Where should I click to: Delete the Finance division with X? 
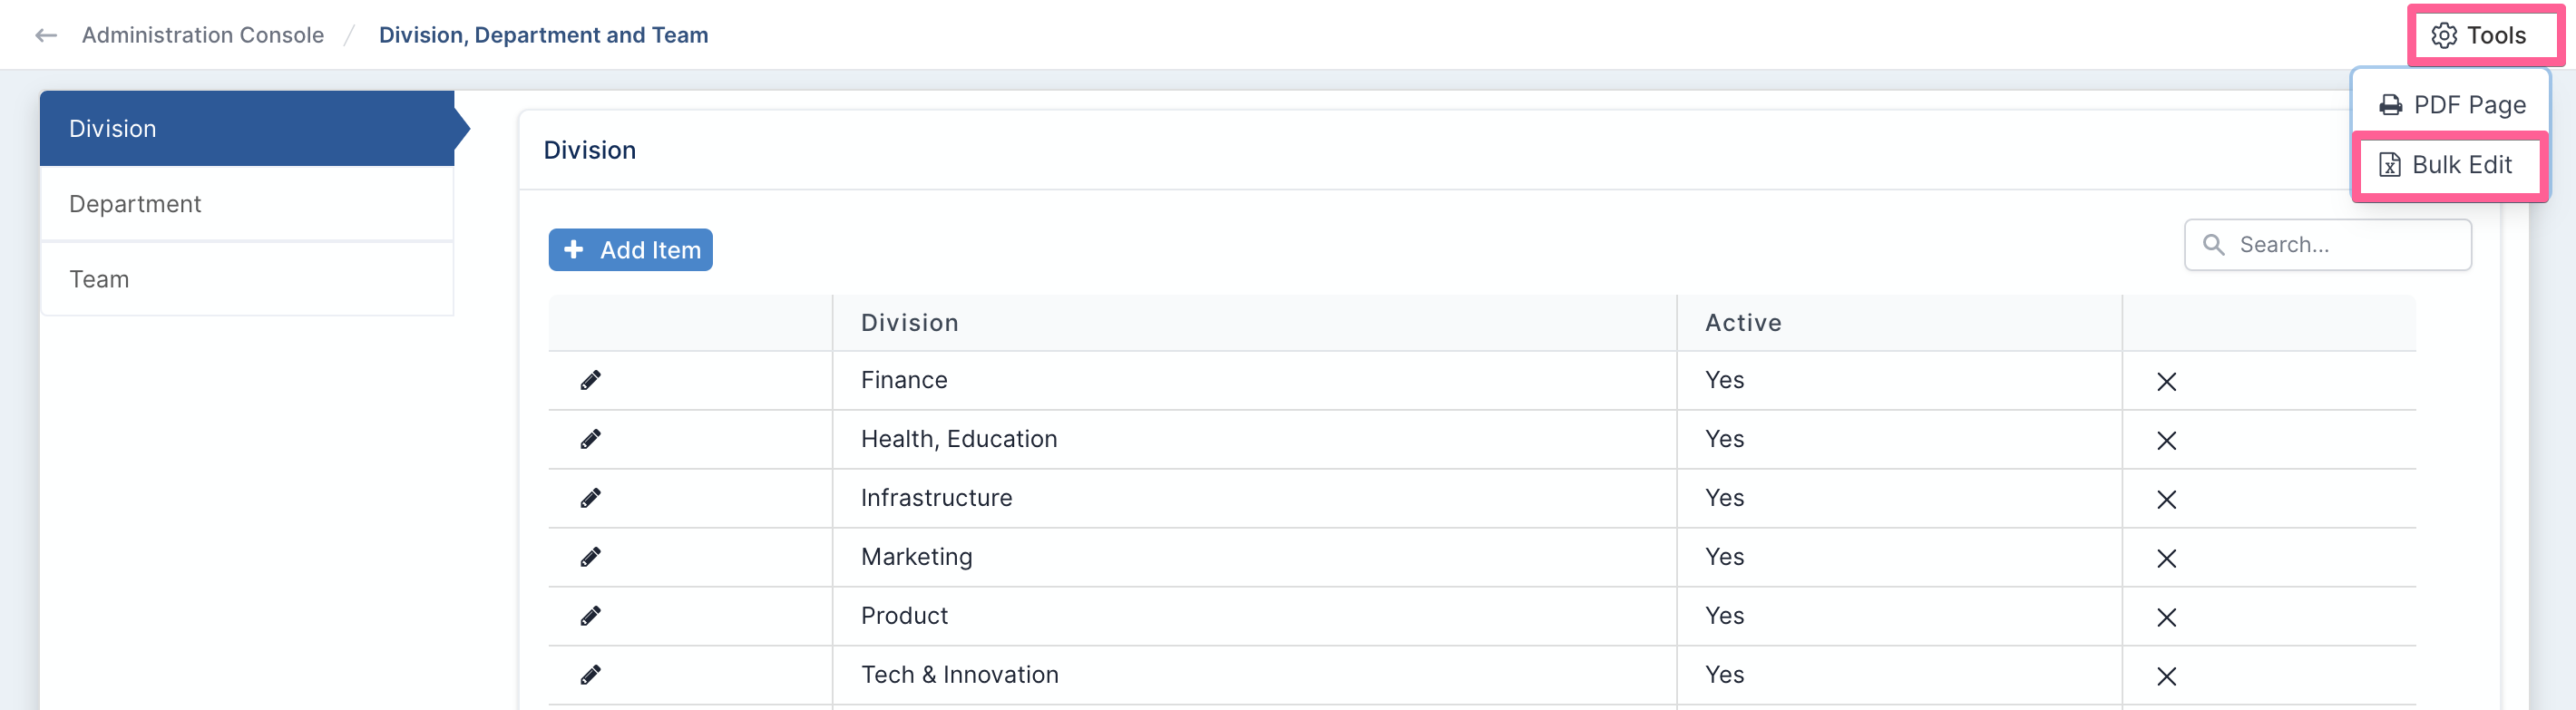(2166, 382)
